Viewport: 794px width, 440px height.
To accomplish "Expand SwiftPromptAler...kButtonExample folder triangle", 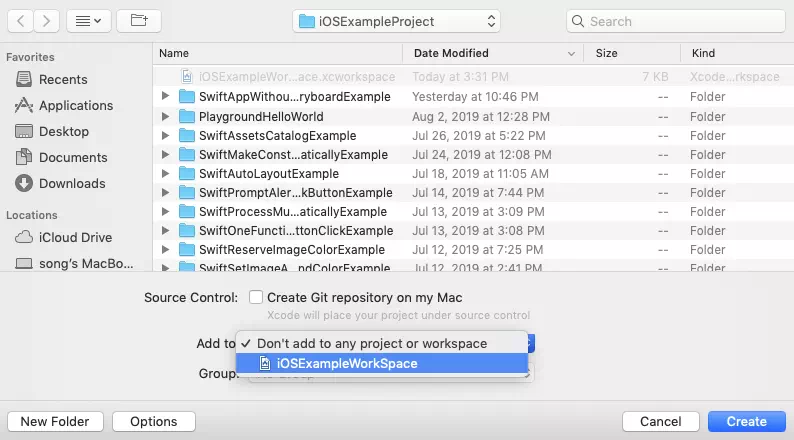I will pos(165,192).
